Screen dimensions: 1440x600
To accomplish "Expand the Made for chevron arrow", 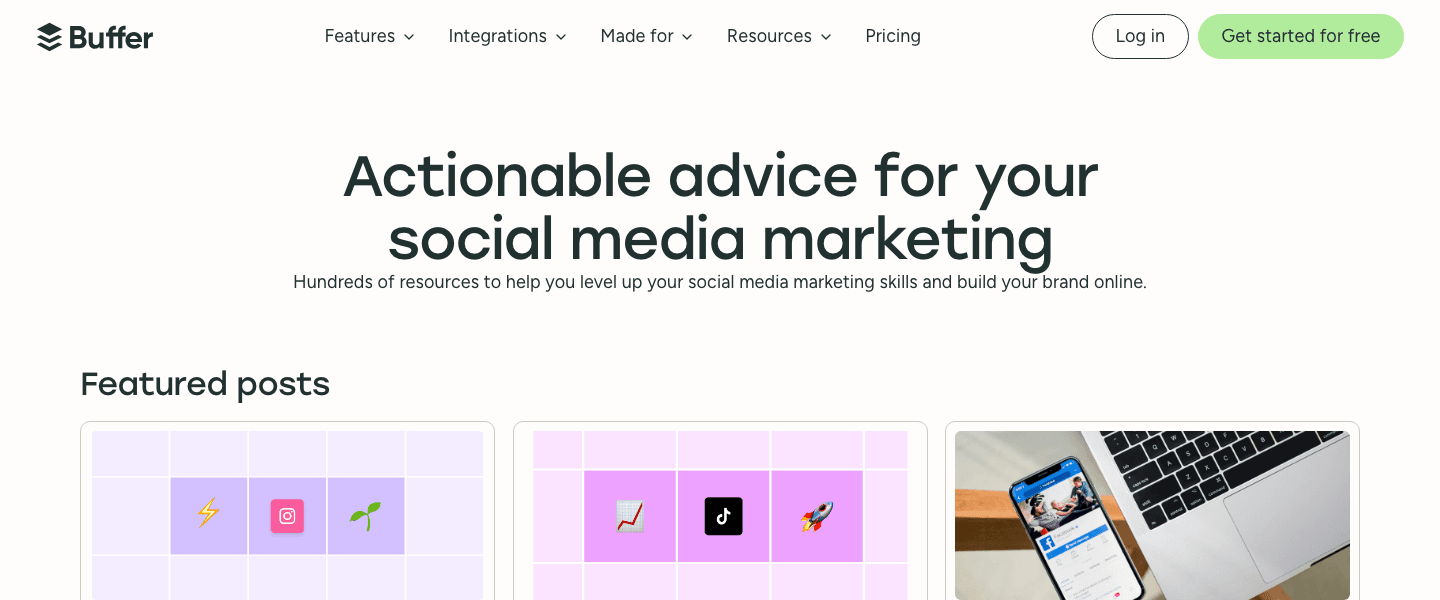I will click(687, 37).
